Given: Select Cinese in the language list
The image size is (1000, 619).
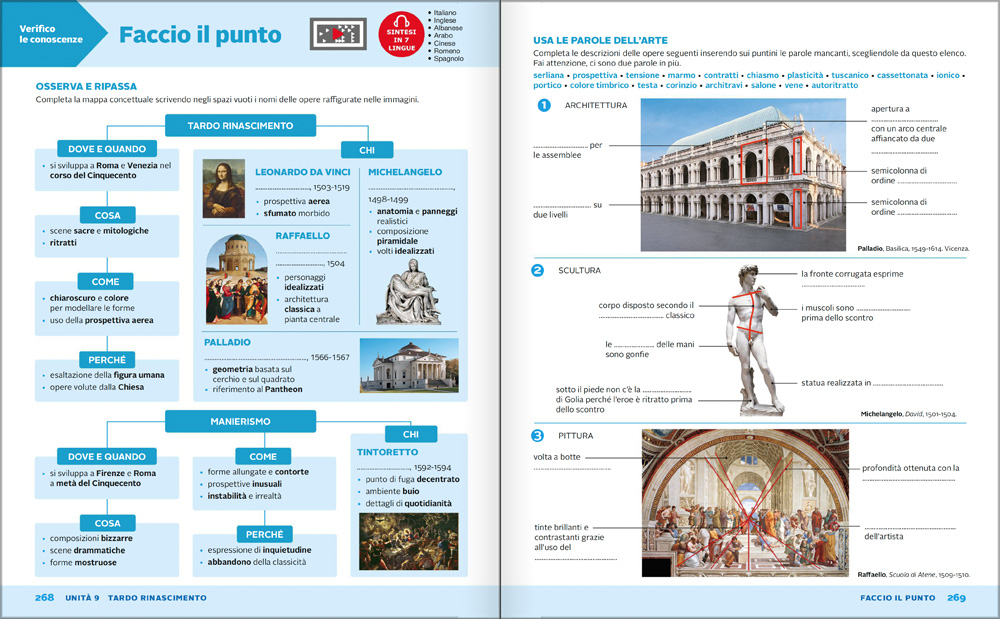Looking at the screenshot, I should (445, 43).
